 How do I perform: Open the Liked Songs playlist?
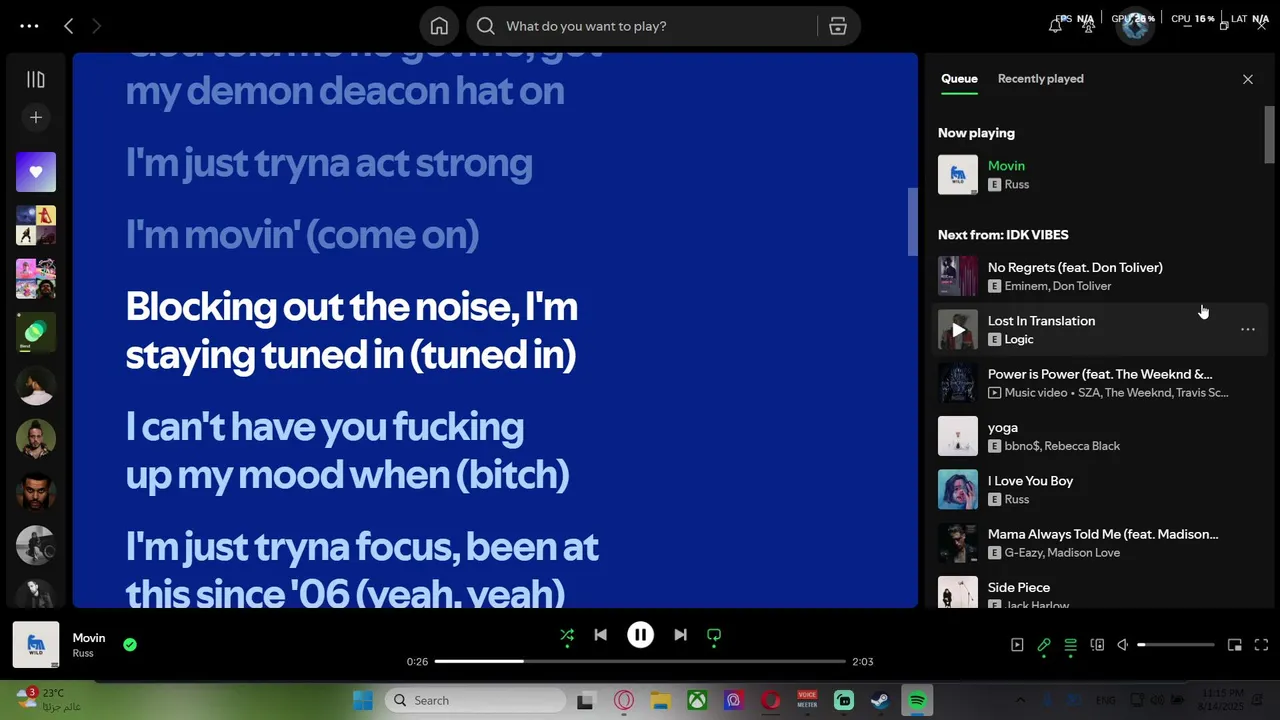tap(35, 172)
